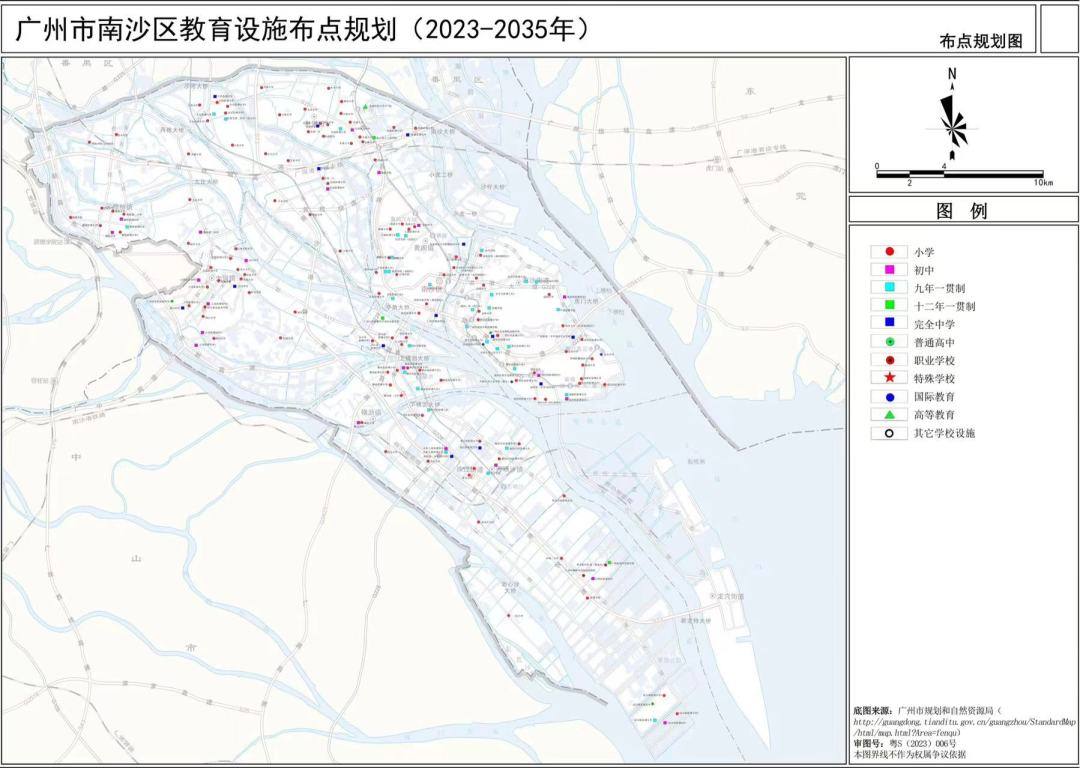Viewport: 1080px width, 768px height.
Task: Select the cyan 九年一贯制 legend square
Action: pos(889,288)
